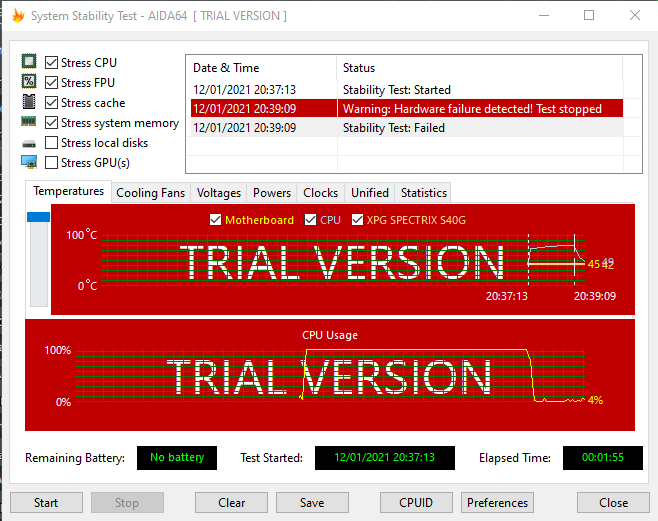Save the stability test results

312,503
